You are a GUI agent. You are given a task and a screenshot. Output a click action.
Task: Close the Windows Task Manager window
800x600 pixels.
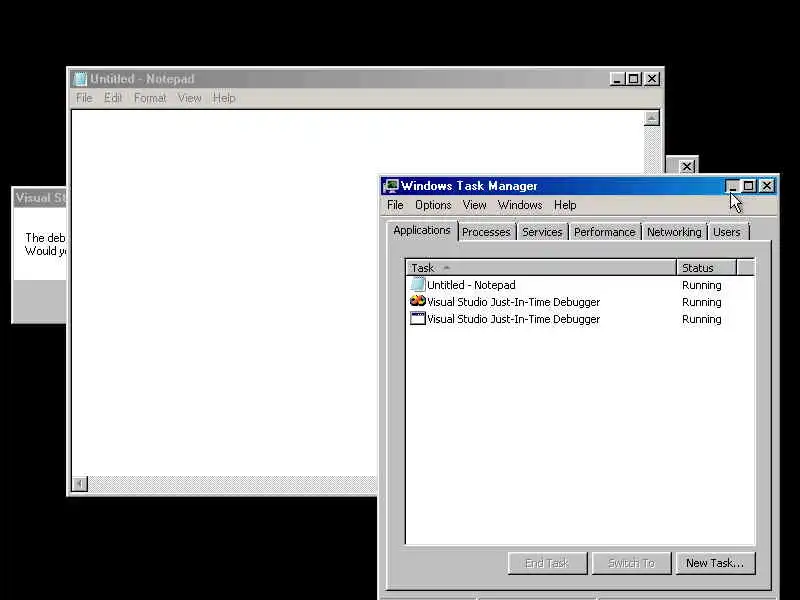767,186
